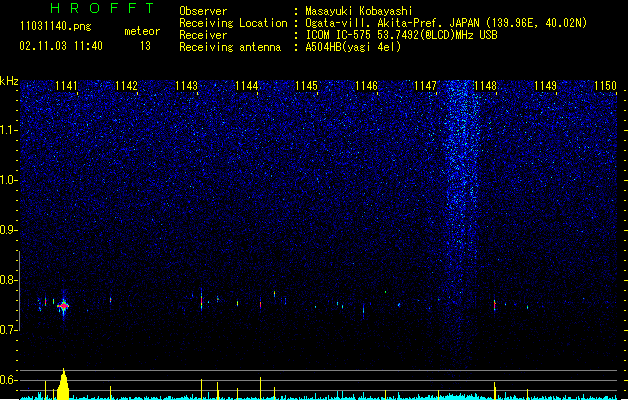Click the bright red meteor echo near 1141
Screen dimensions: 629x400
tap(63, 306)
